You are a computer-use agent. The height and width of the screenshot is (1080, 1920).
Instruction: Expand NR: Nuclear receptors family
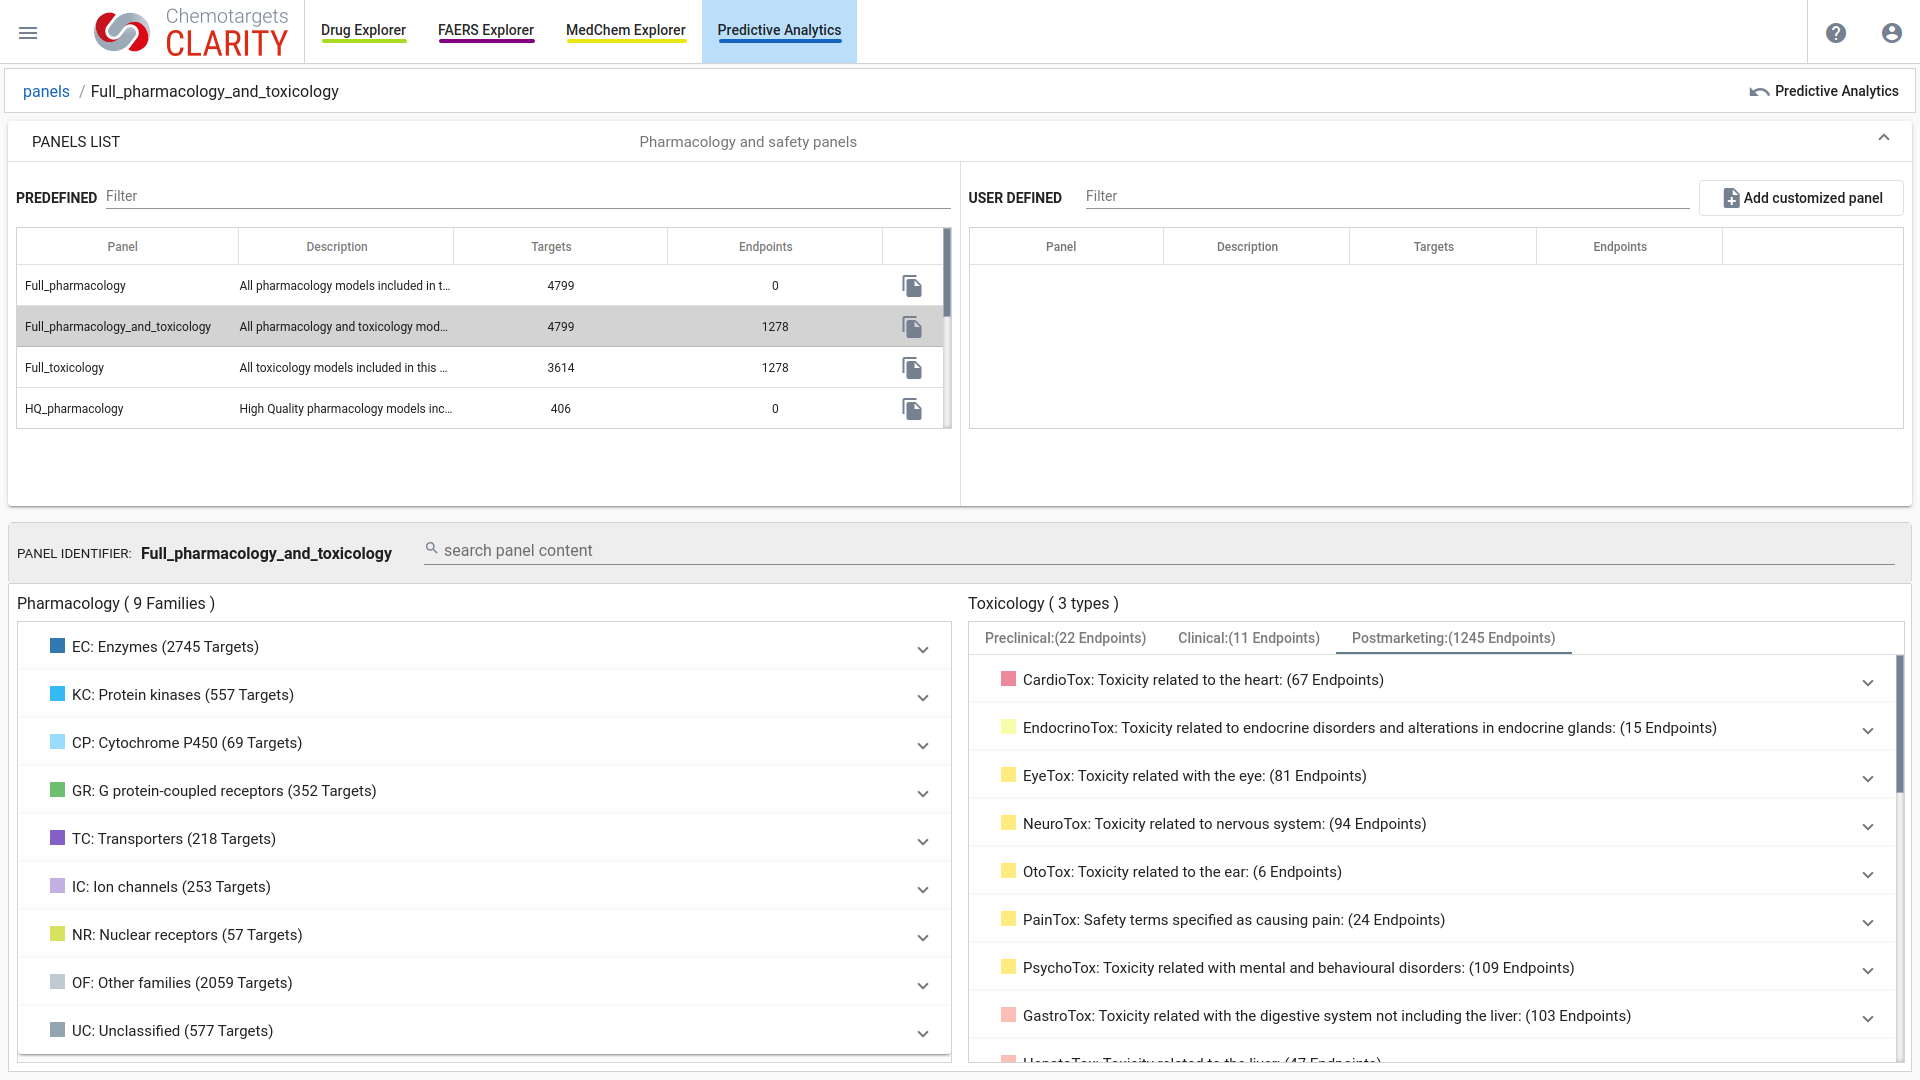(923, 938)
